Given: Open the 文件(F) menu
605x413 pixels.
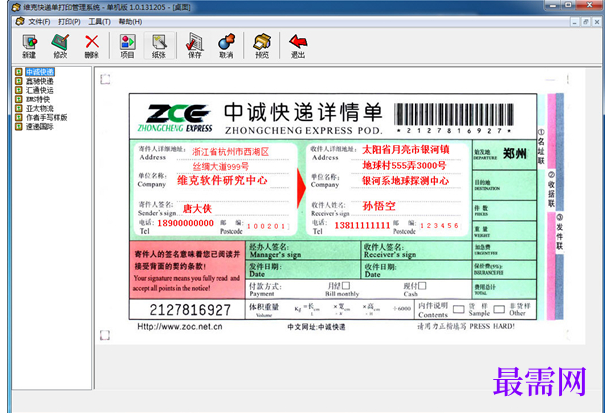Looking at the screenshot, I should [39, 22].
